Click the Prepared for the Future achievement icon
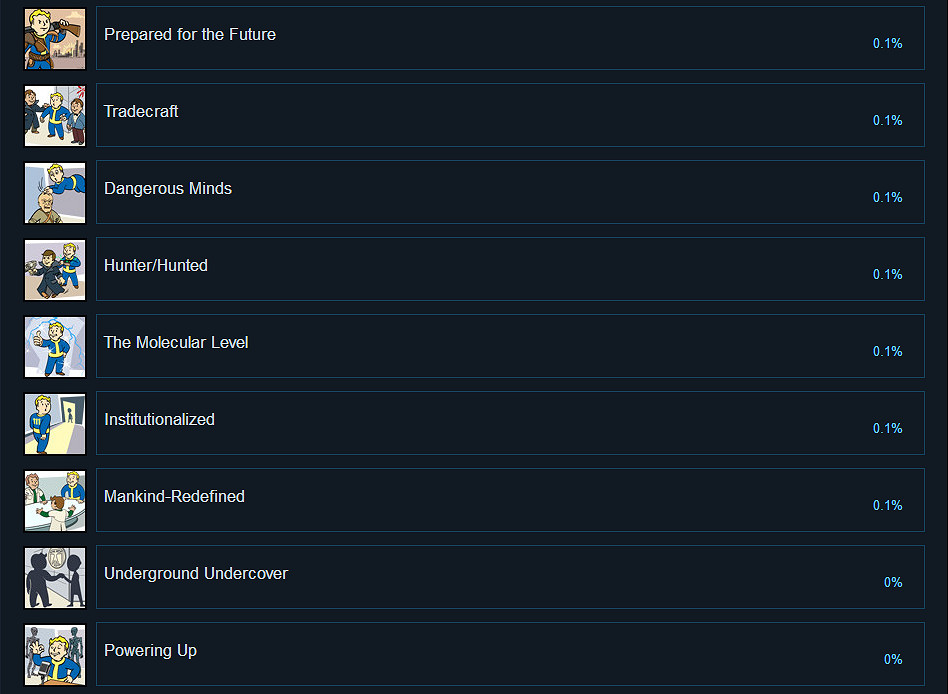Screen dimensions: 948x694 point(55,38)
